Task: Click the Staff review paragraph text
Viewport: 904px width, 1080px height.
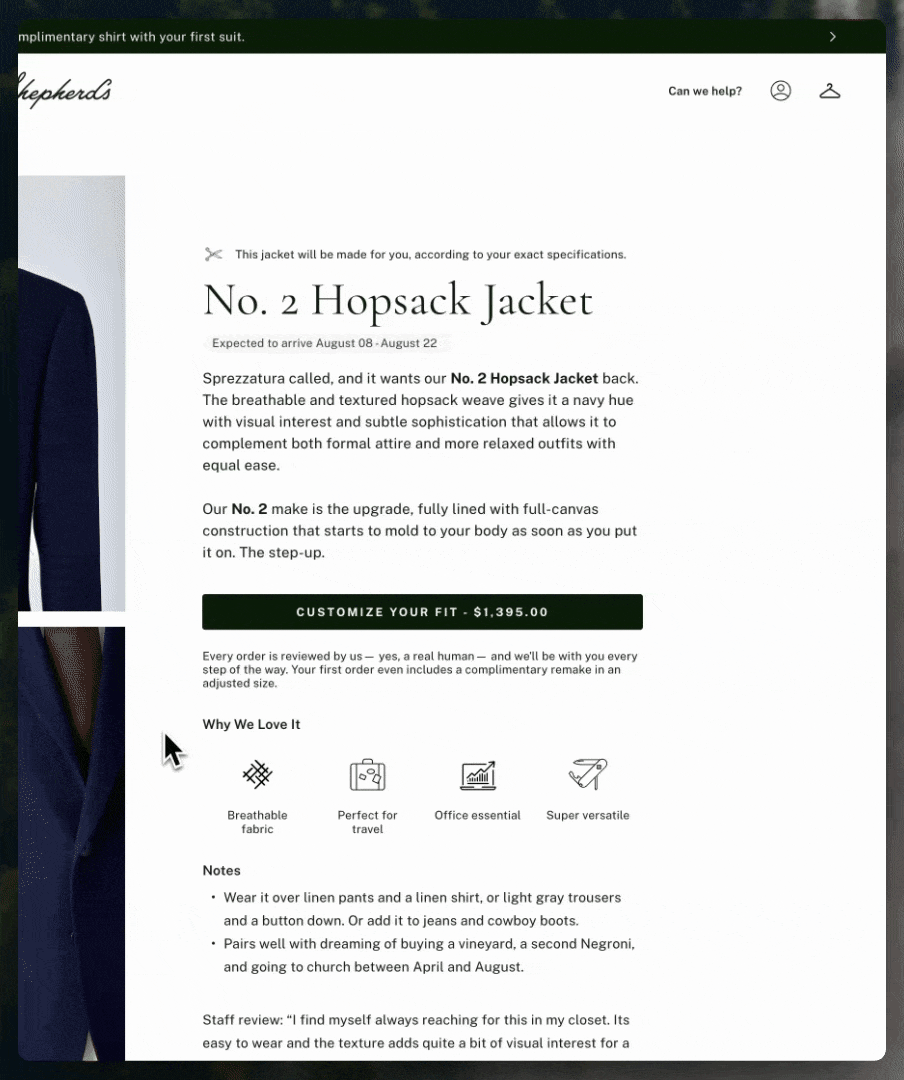Action: [x=416, y=1031]
